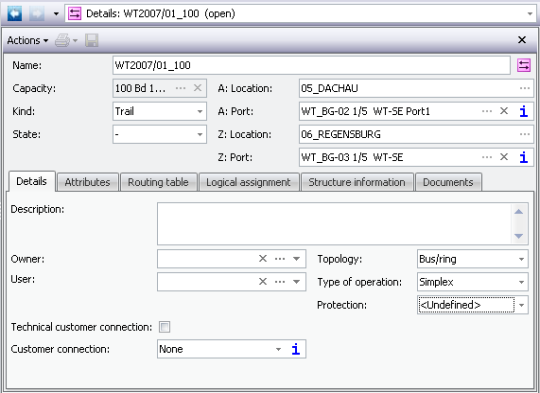Click the Name input field

(311, 65)
